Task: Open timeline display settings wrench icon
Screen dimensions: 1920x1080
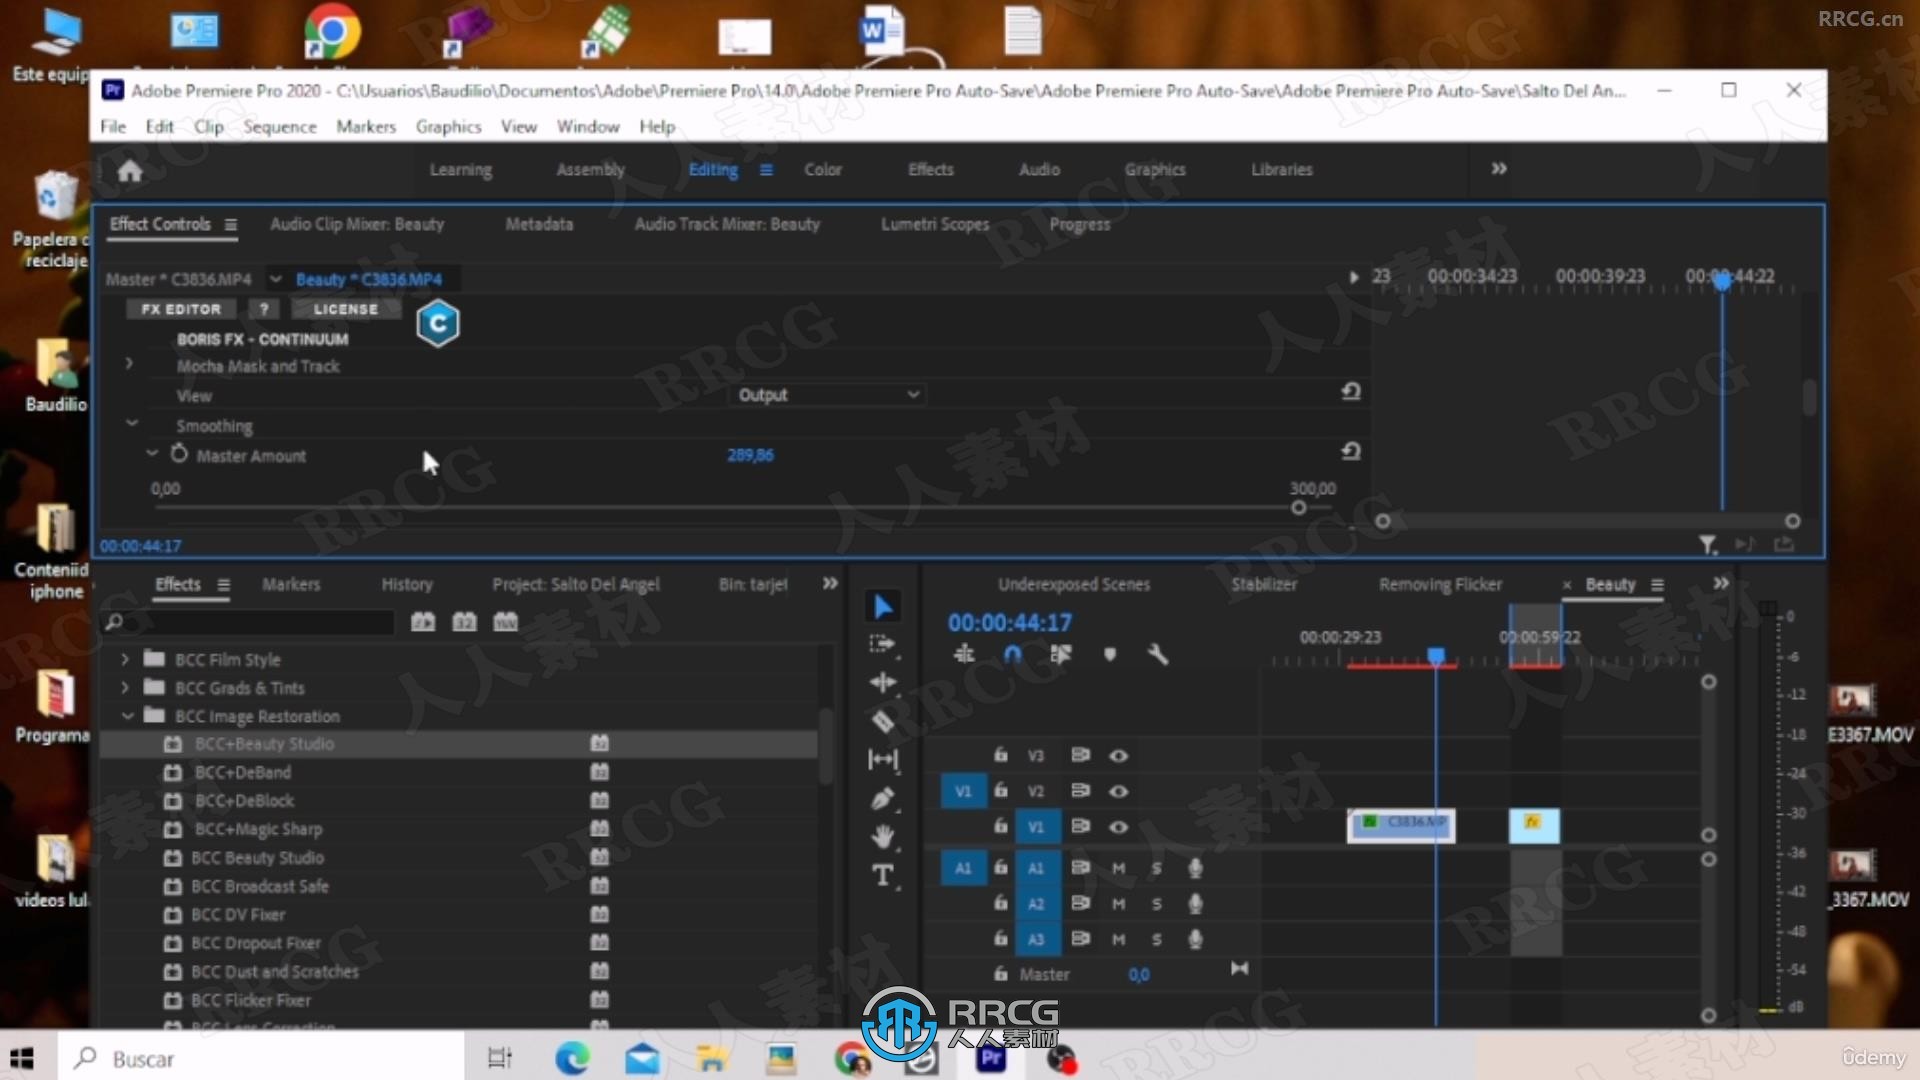Action: pos(1158,654)
